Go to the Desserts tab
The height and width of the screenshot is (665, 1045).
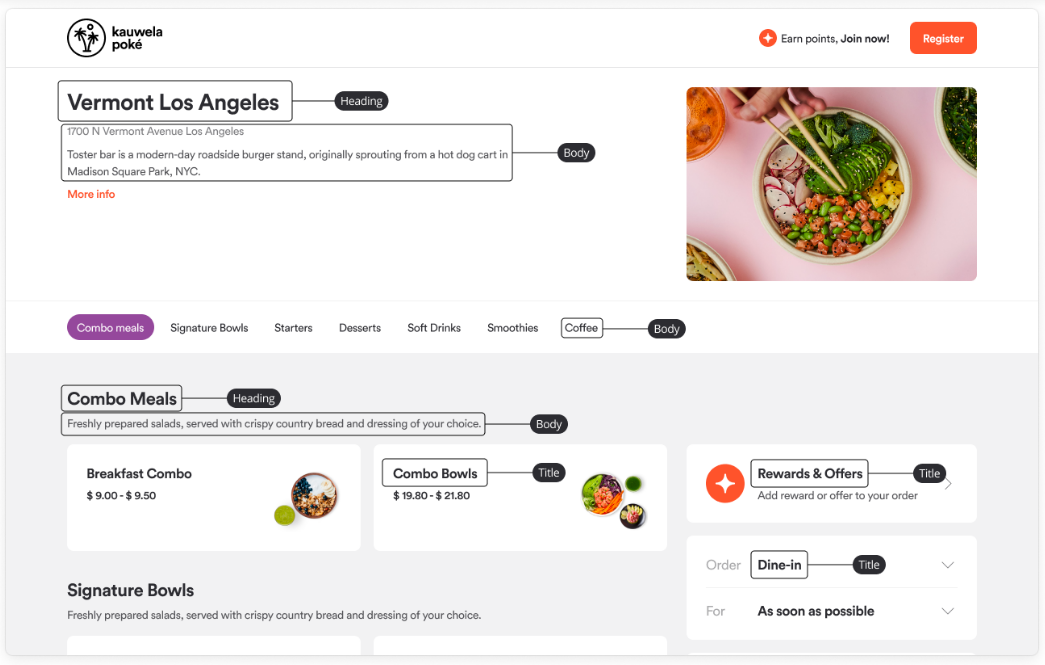360,328
